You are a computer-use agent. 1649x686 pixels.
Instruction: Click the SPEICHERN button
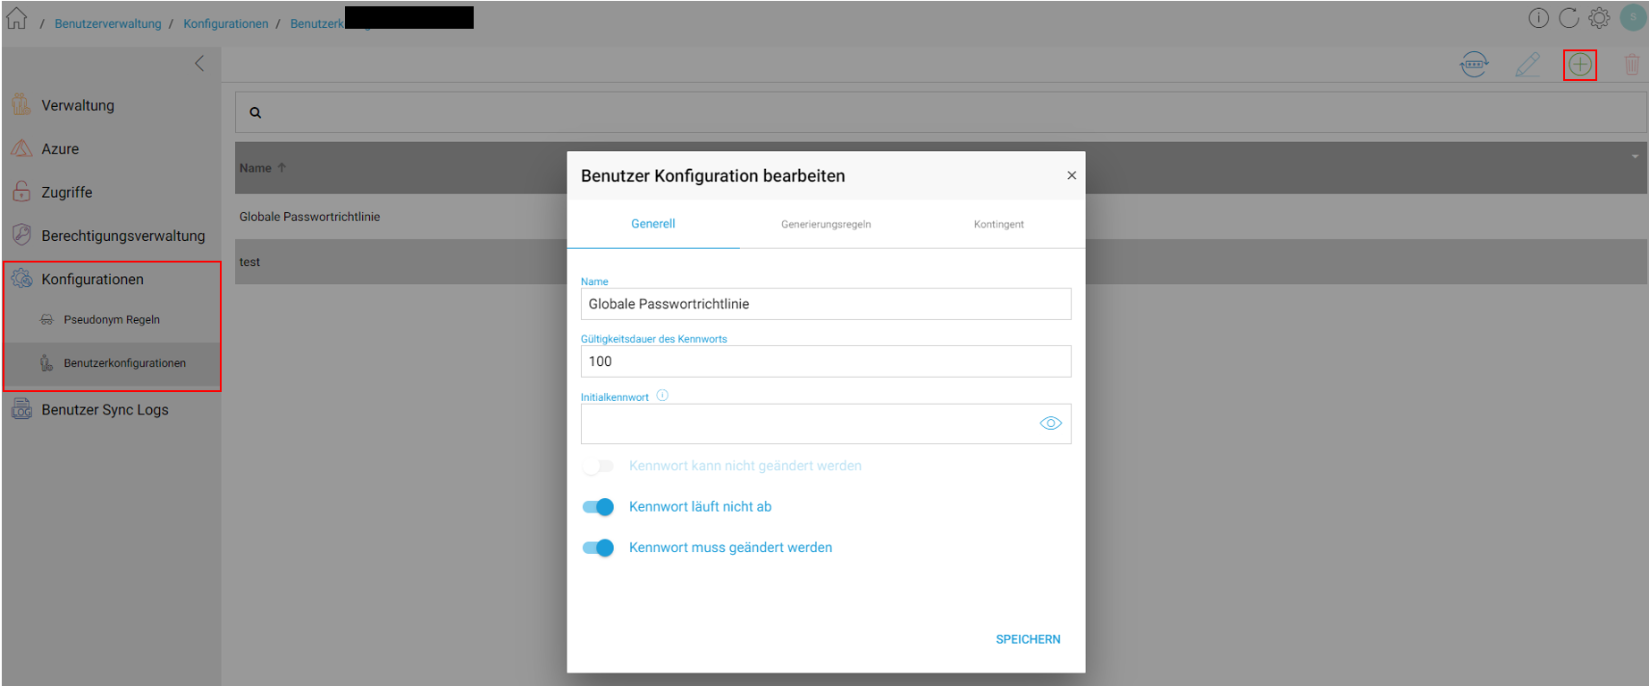point(1028,639)
